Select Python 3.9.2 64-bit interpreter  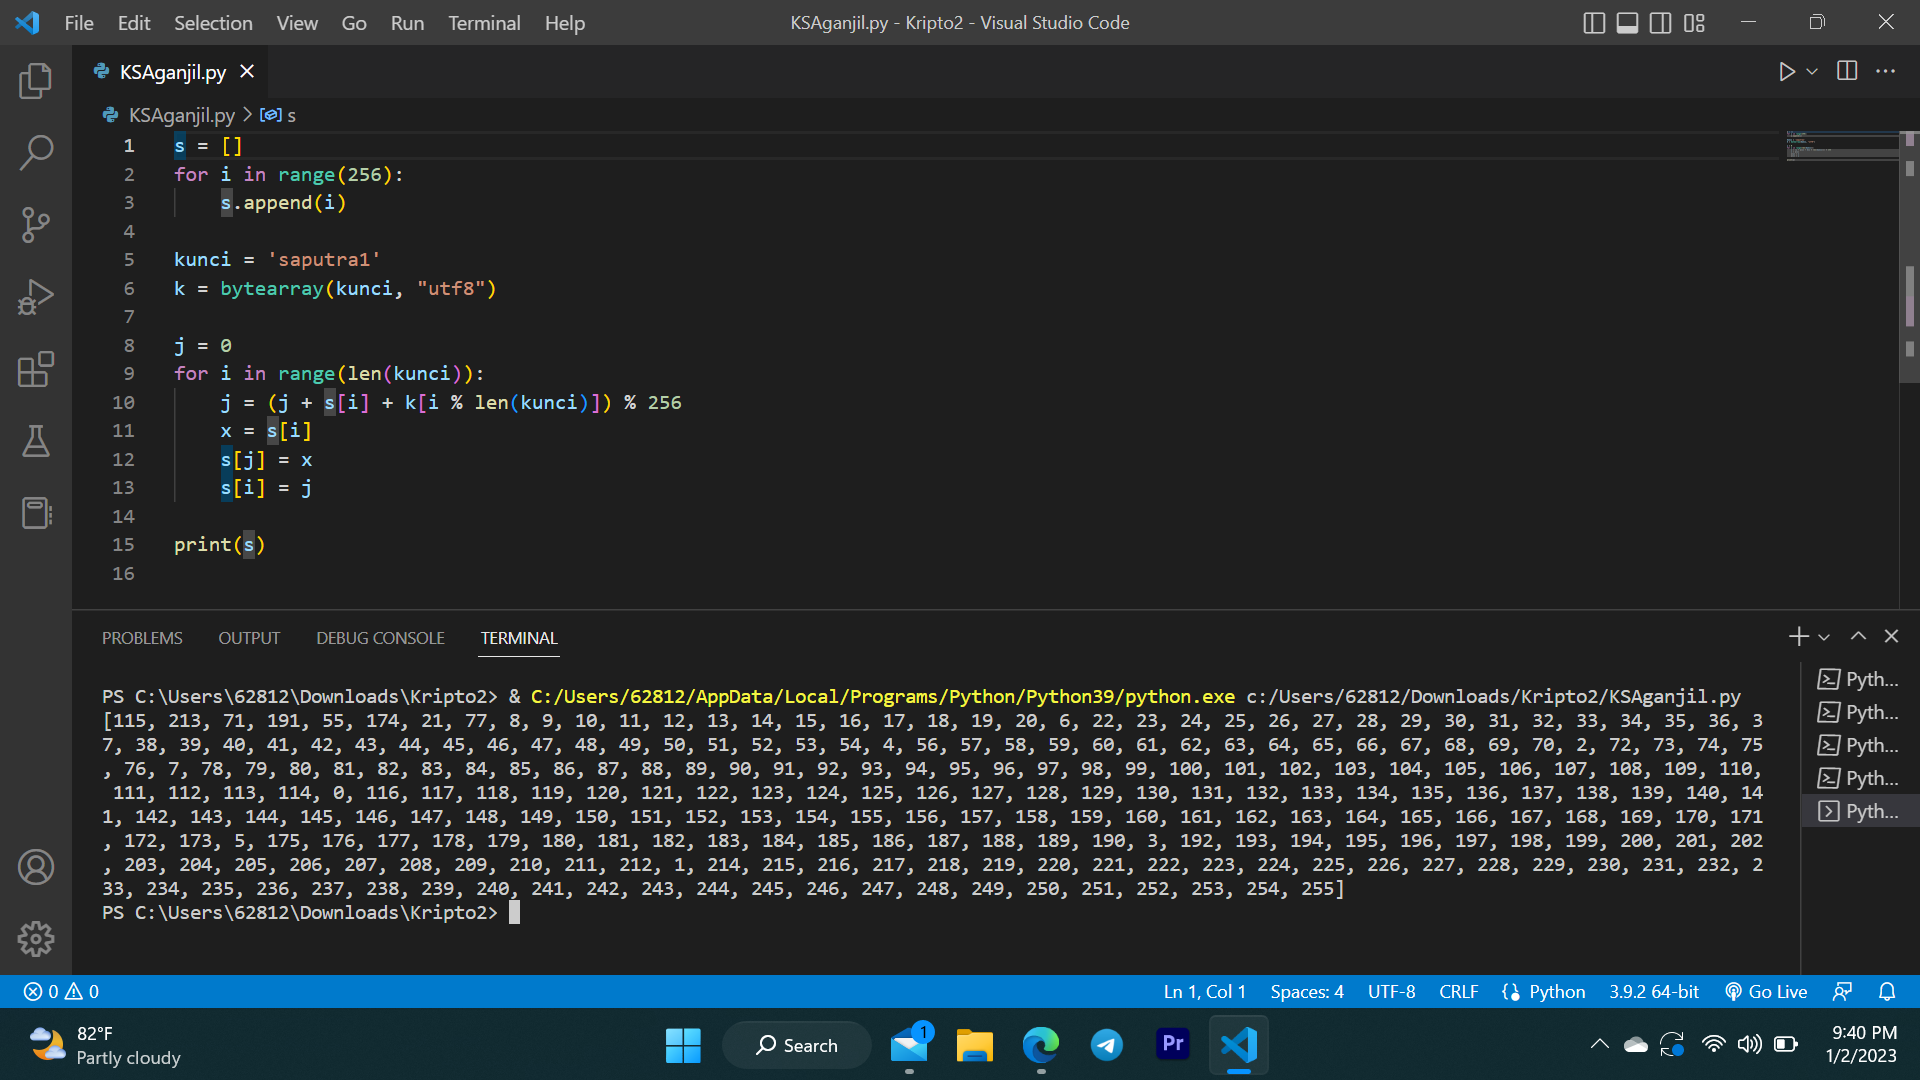coord(1653,991)
